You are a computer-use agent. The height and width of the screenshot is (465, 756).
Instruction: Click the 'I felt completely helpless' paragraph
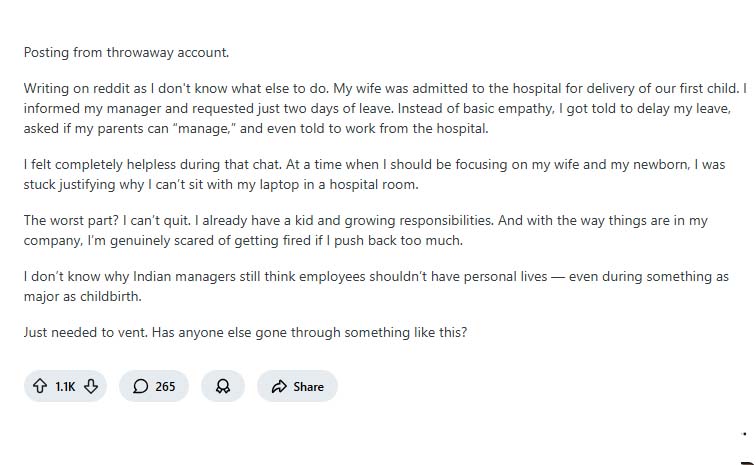coord(380,176)
